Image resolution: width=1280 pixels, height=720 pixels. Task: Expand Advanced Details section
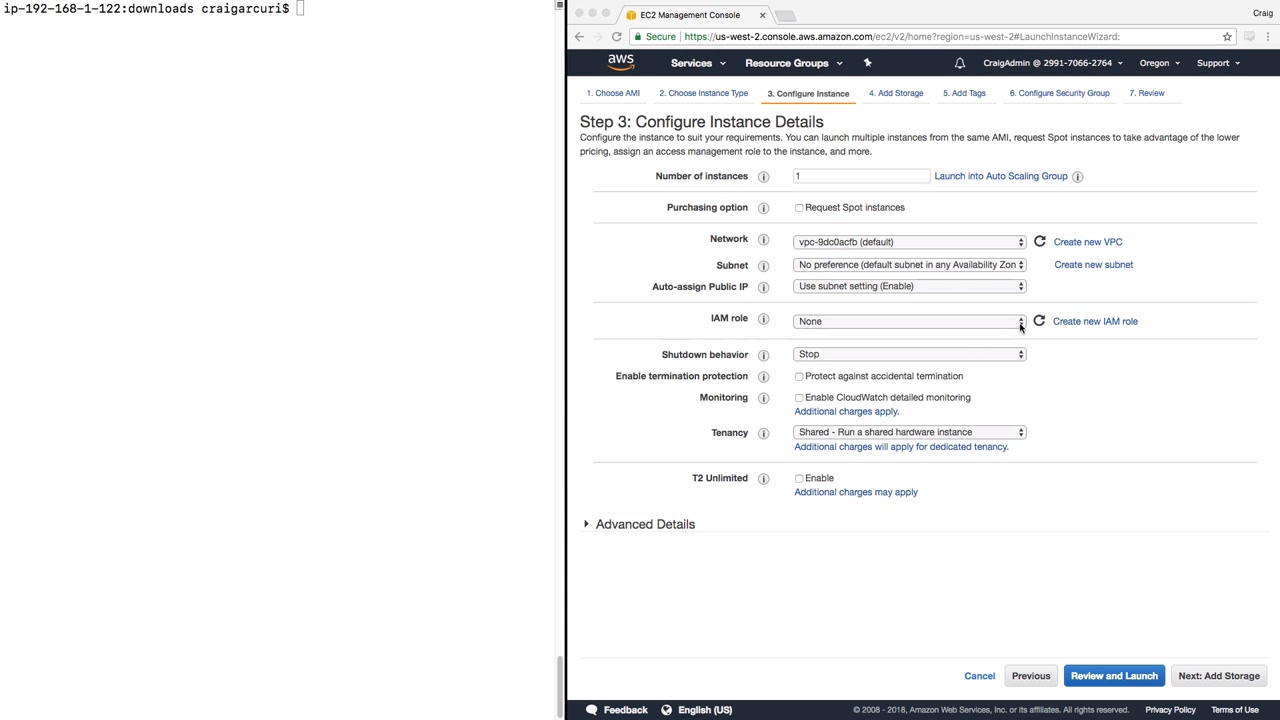point(639,524)
